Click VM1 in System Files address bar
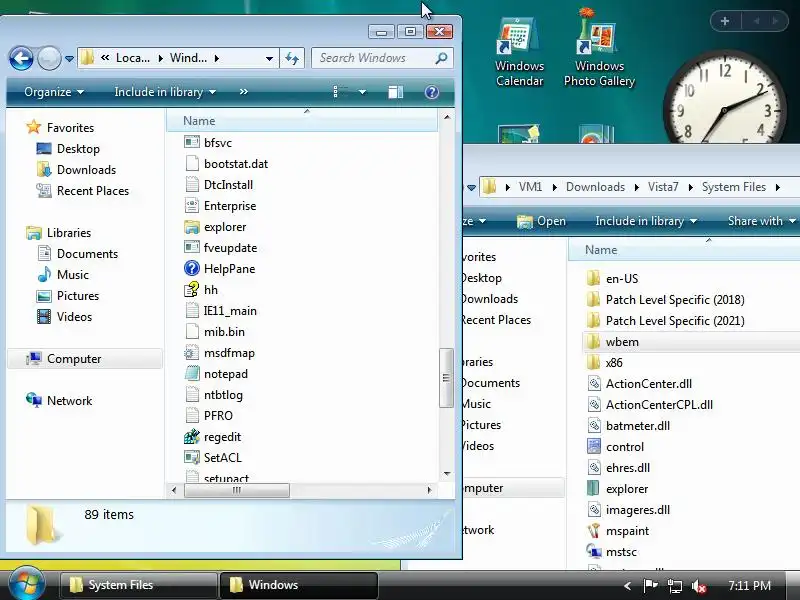This screenshot has height=600, width=800. 530,187
